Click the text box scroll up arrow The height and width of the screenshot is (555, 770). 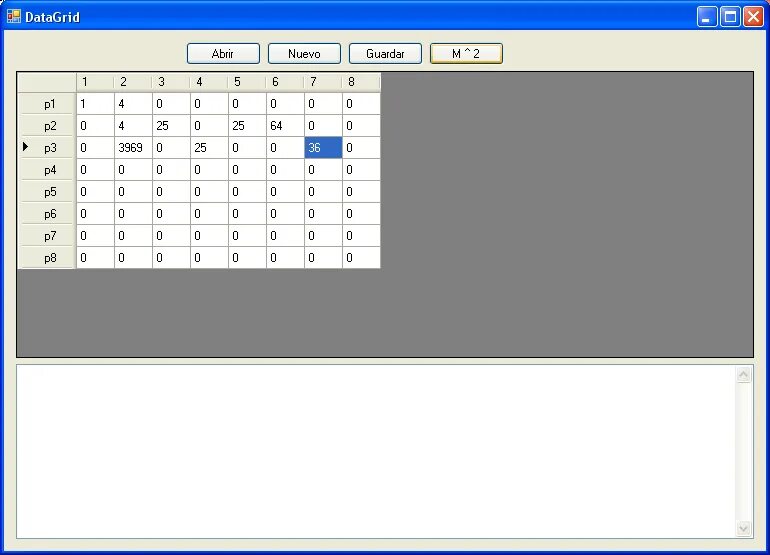click(x=743, y=375)
